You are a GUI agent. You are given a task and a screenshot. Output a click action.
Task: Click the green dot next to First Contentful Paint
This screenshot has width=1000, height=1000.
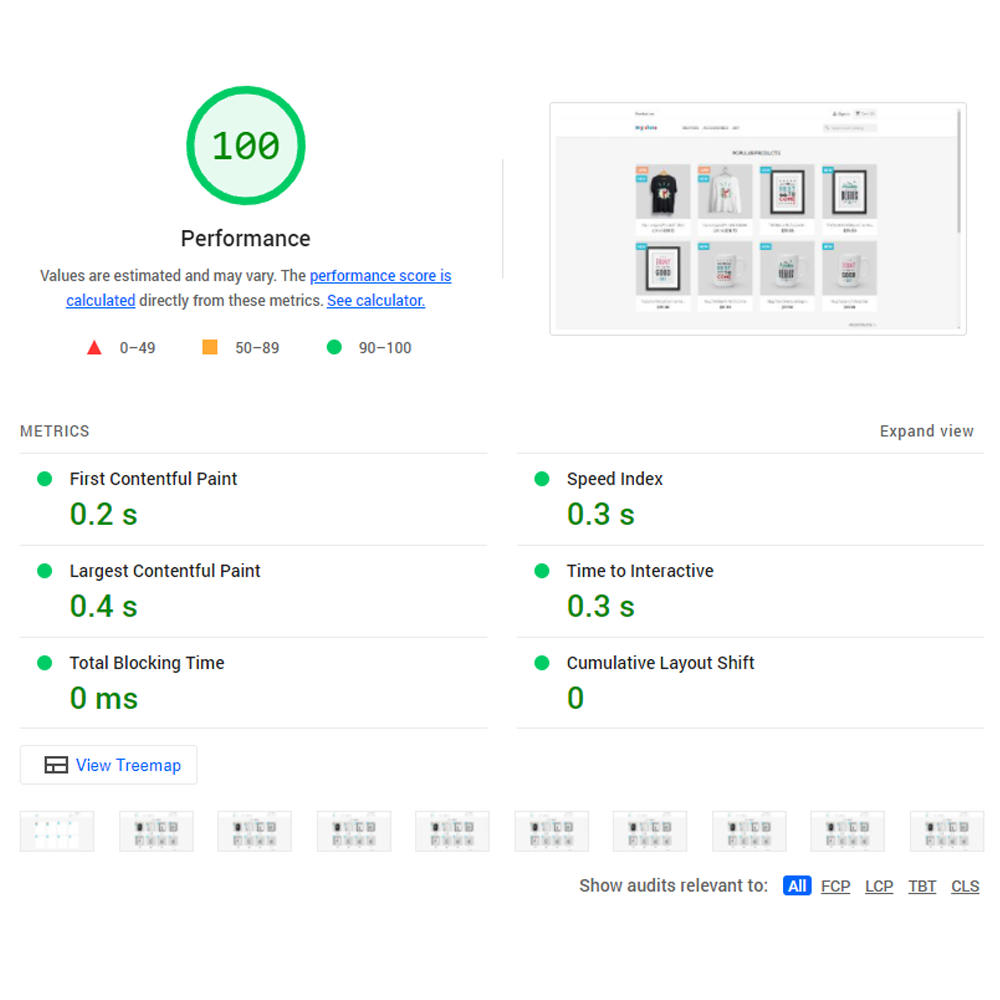click(45, 479)
